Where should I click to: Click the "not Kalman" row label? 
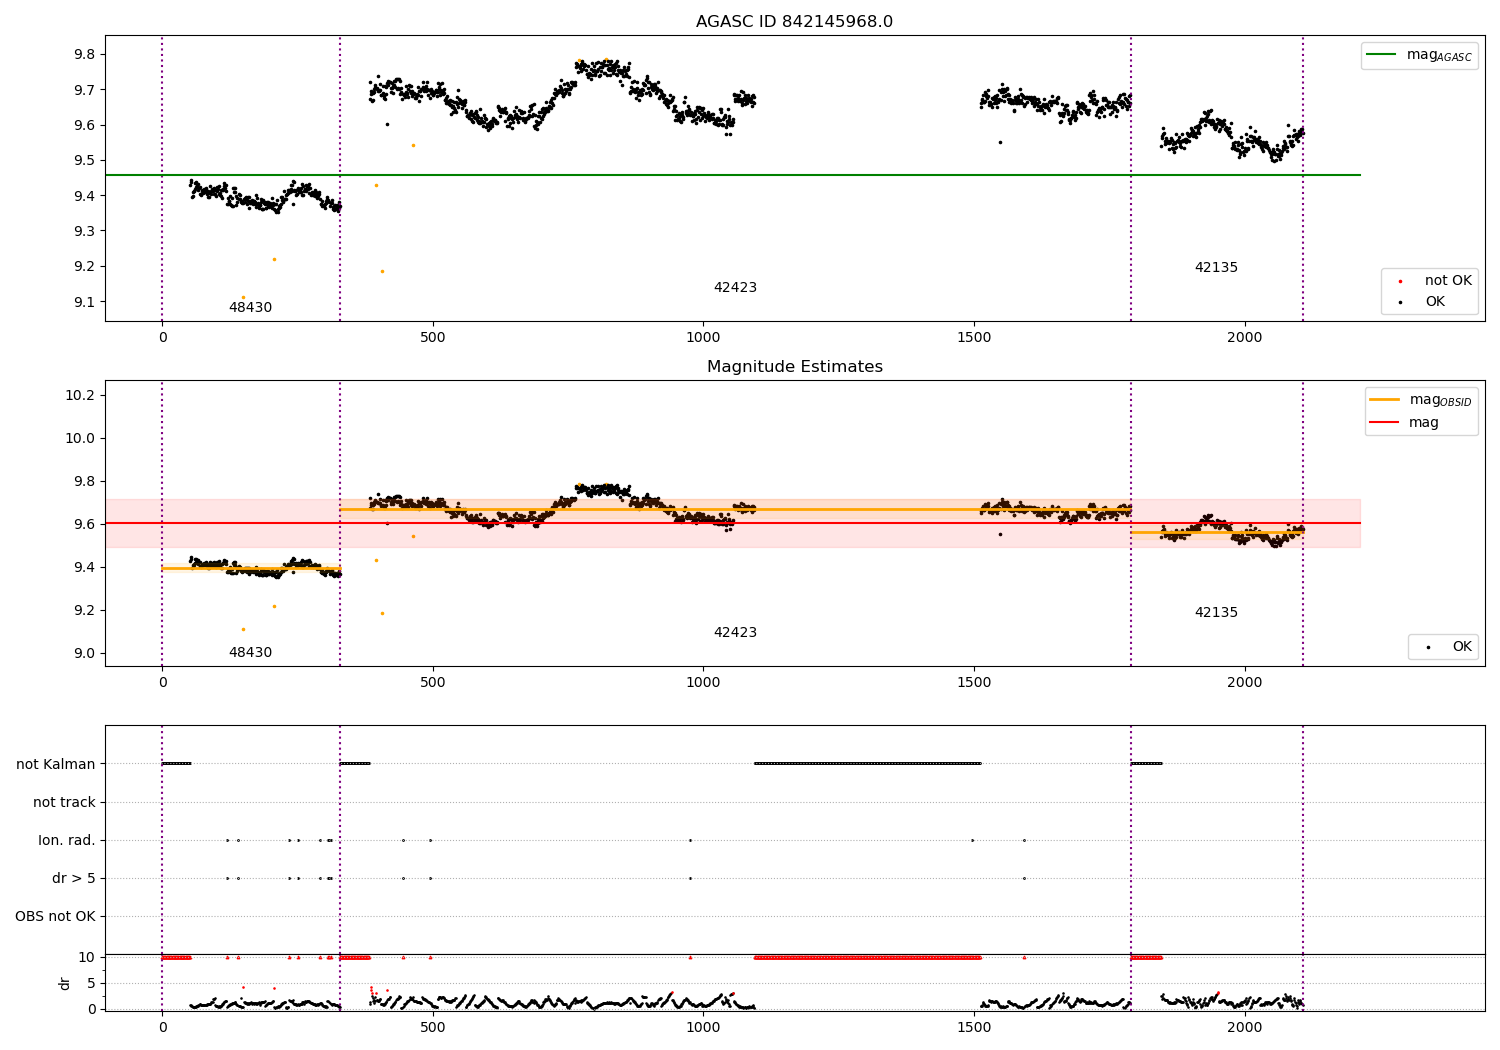[56, 764]
